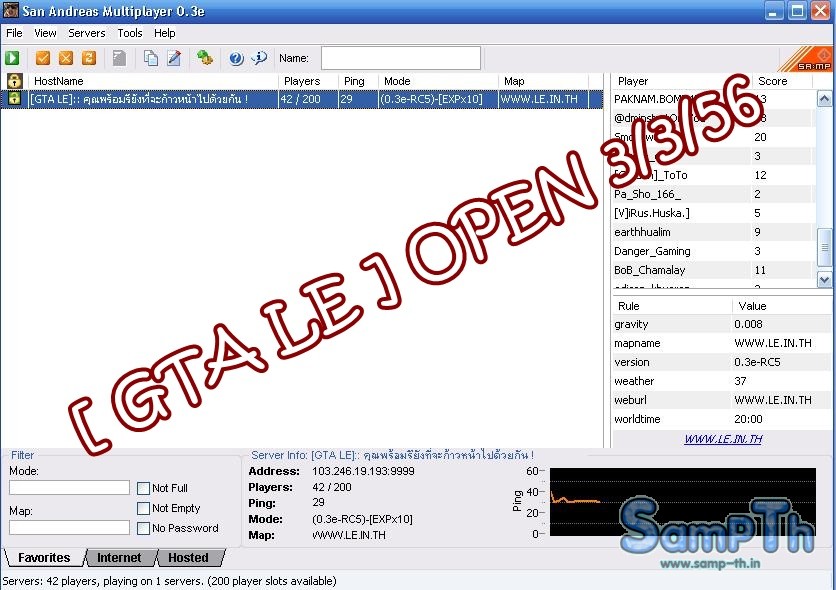Open the View menu
Image resolution: width=836 pixels, height=590 pixels.
[45, 33]
